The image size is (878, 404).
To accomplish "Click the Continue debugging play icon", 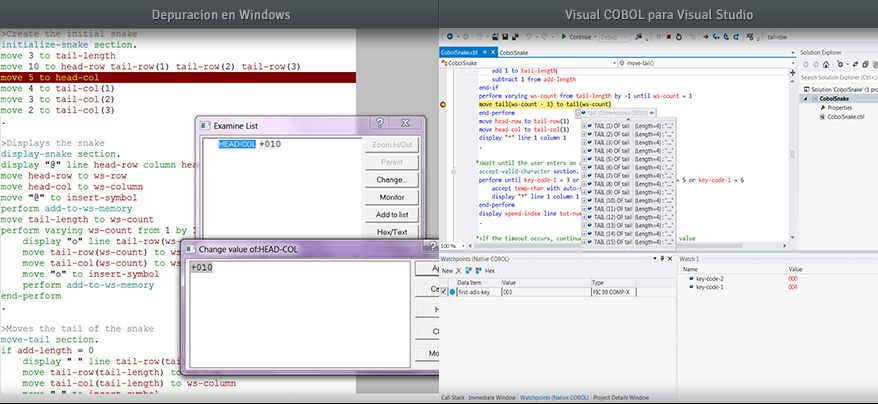I will (564, 36).
